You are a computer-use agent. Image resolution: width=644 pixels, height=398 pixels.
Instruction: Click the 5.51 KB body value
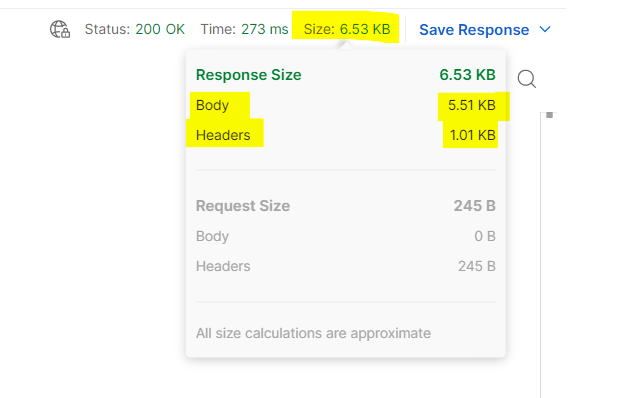coord(472,105)
